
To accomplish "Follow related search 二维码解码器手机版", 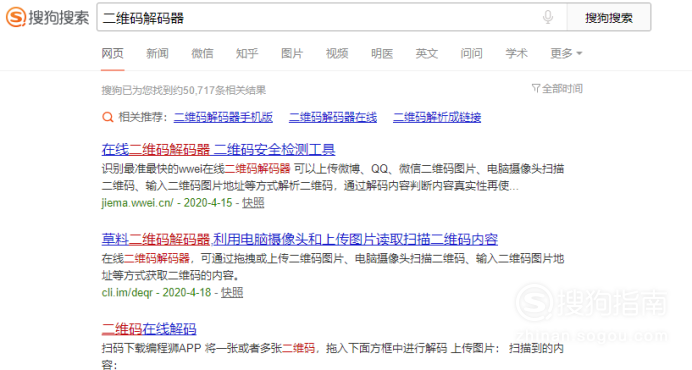I will click(223, 117).
